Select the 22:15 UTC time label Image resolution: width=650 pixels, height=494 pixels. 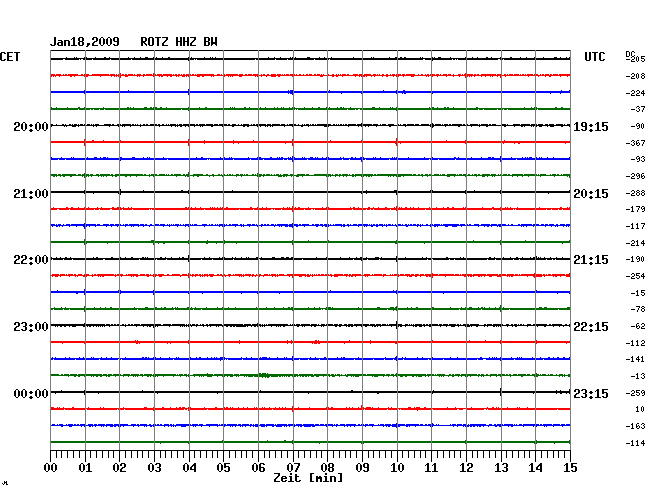[591, 327]
